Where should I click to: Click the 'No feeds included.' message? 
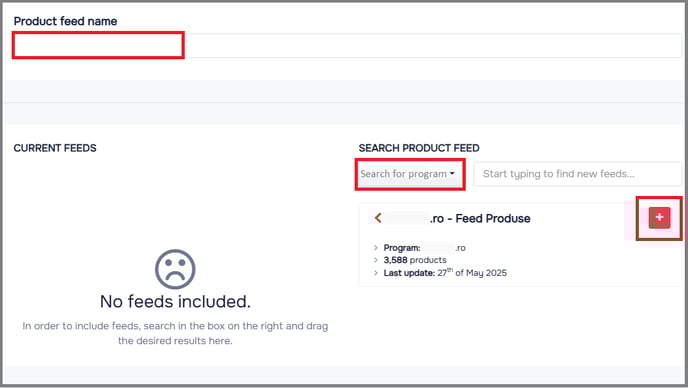(x=175, y=302)
